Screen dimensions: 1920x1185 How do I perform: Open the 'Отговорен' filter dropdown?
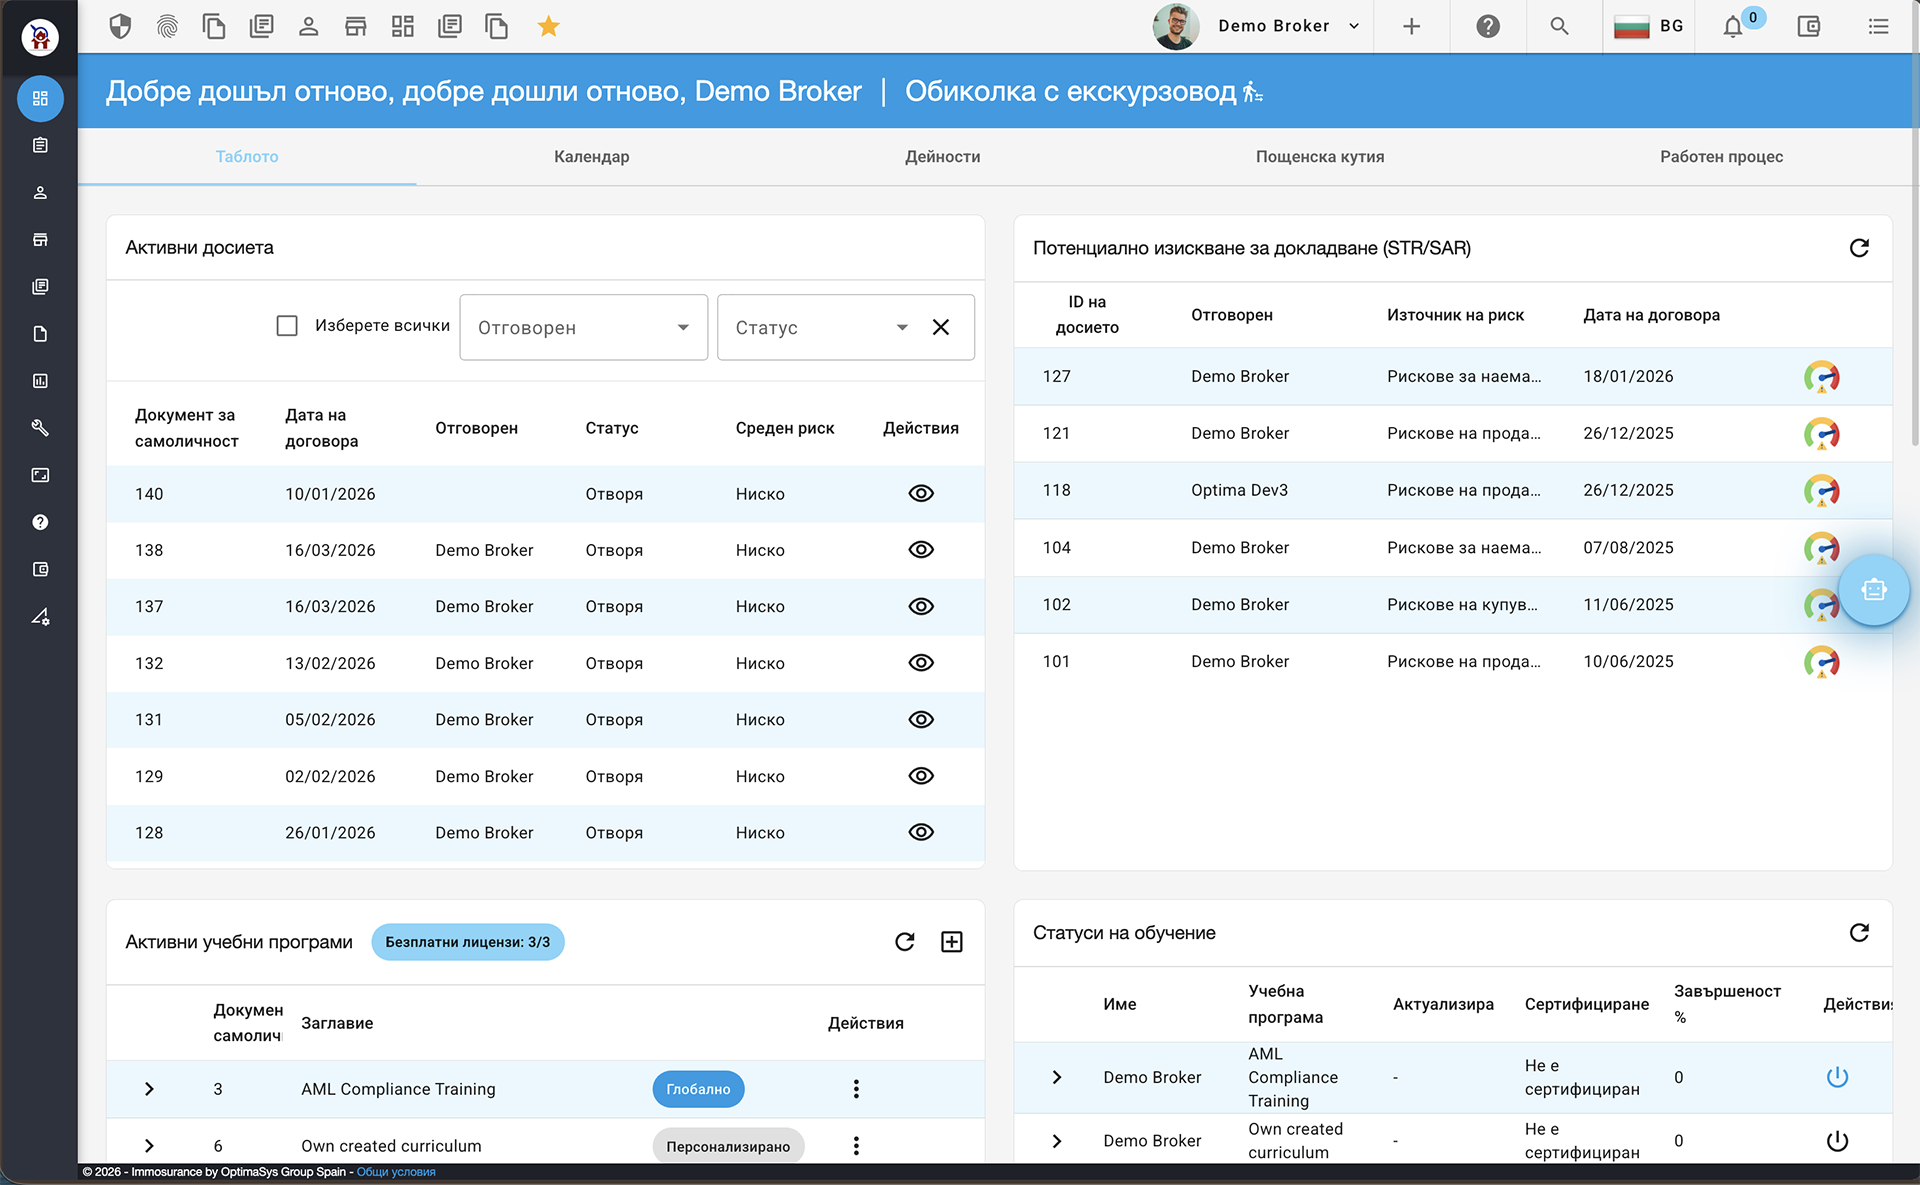583,327
